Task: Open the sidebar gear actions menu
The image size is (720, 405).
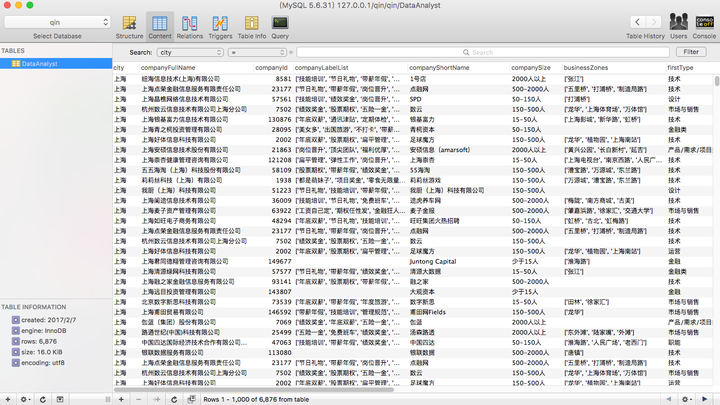Action: pos(26,399)
